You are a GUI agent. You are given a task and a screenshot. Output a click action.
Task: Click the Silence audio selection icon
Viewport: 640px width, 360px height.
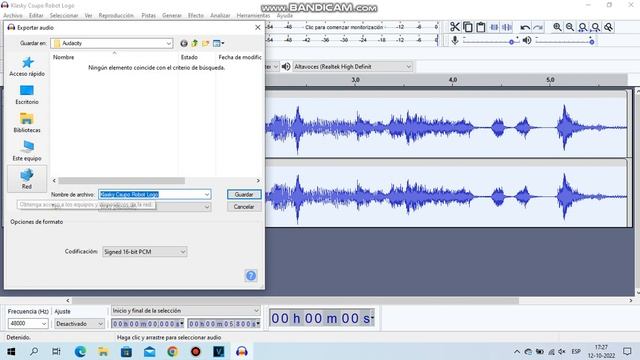tap(507, 27)
